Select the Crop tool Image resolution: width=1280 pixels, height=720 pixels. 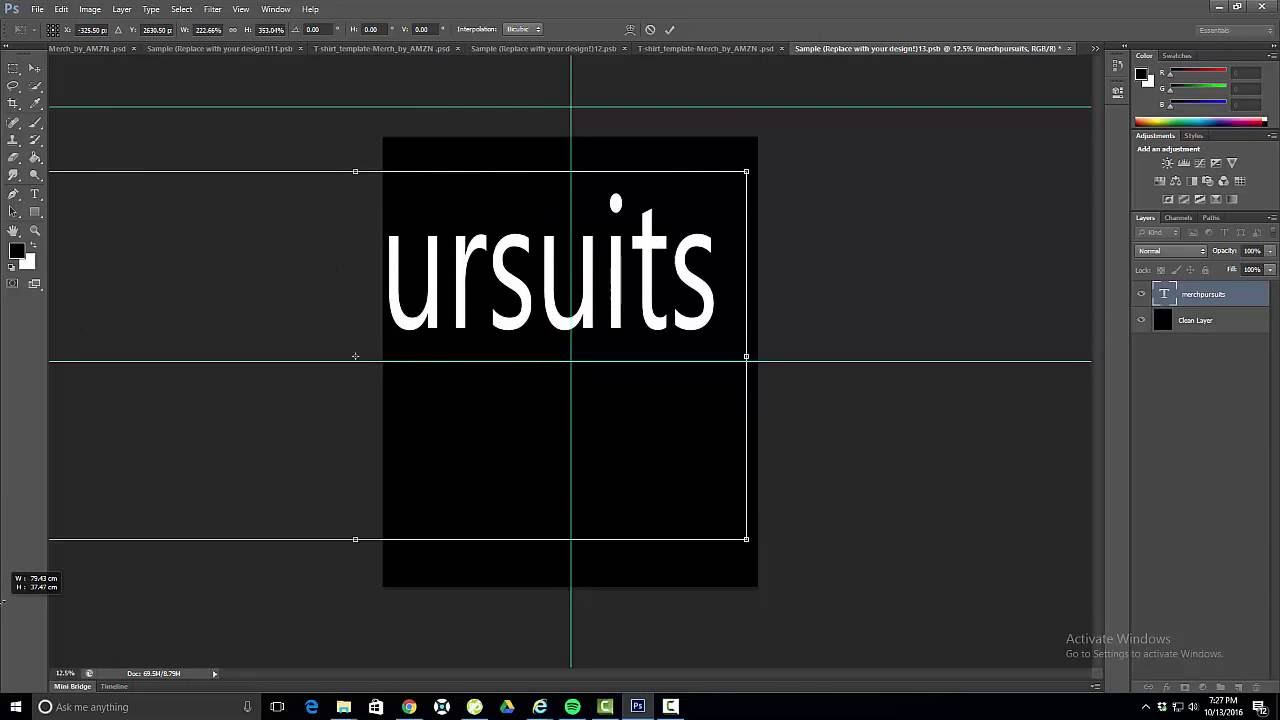point(13,104)
